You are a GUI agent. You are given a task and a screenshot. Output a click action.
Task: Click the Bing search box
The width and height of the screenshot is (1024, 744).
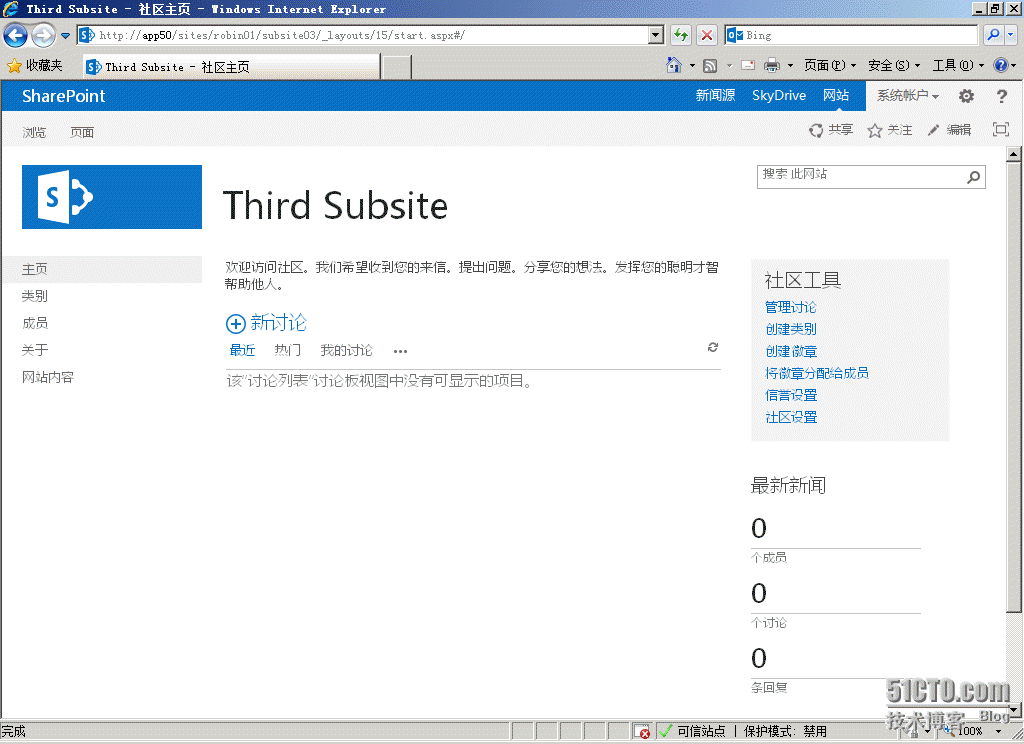click(x=852, y=35)
